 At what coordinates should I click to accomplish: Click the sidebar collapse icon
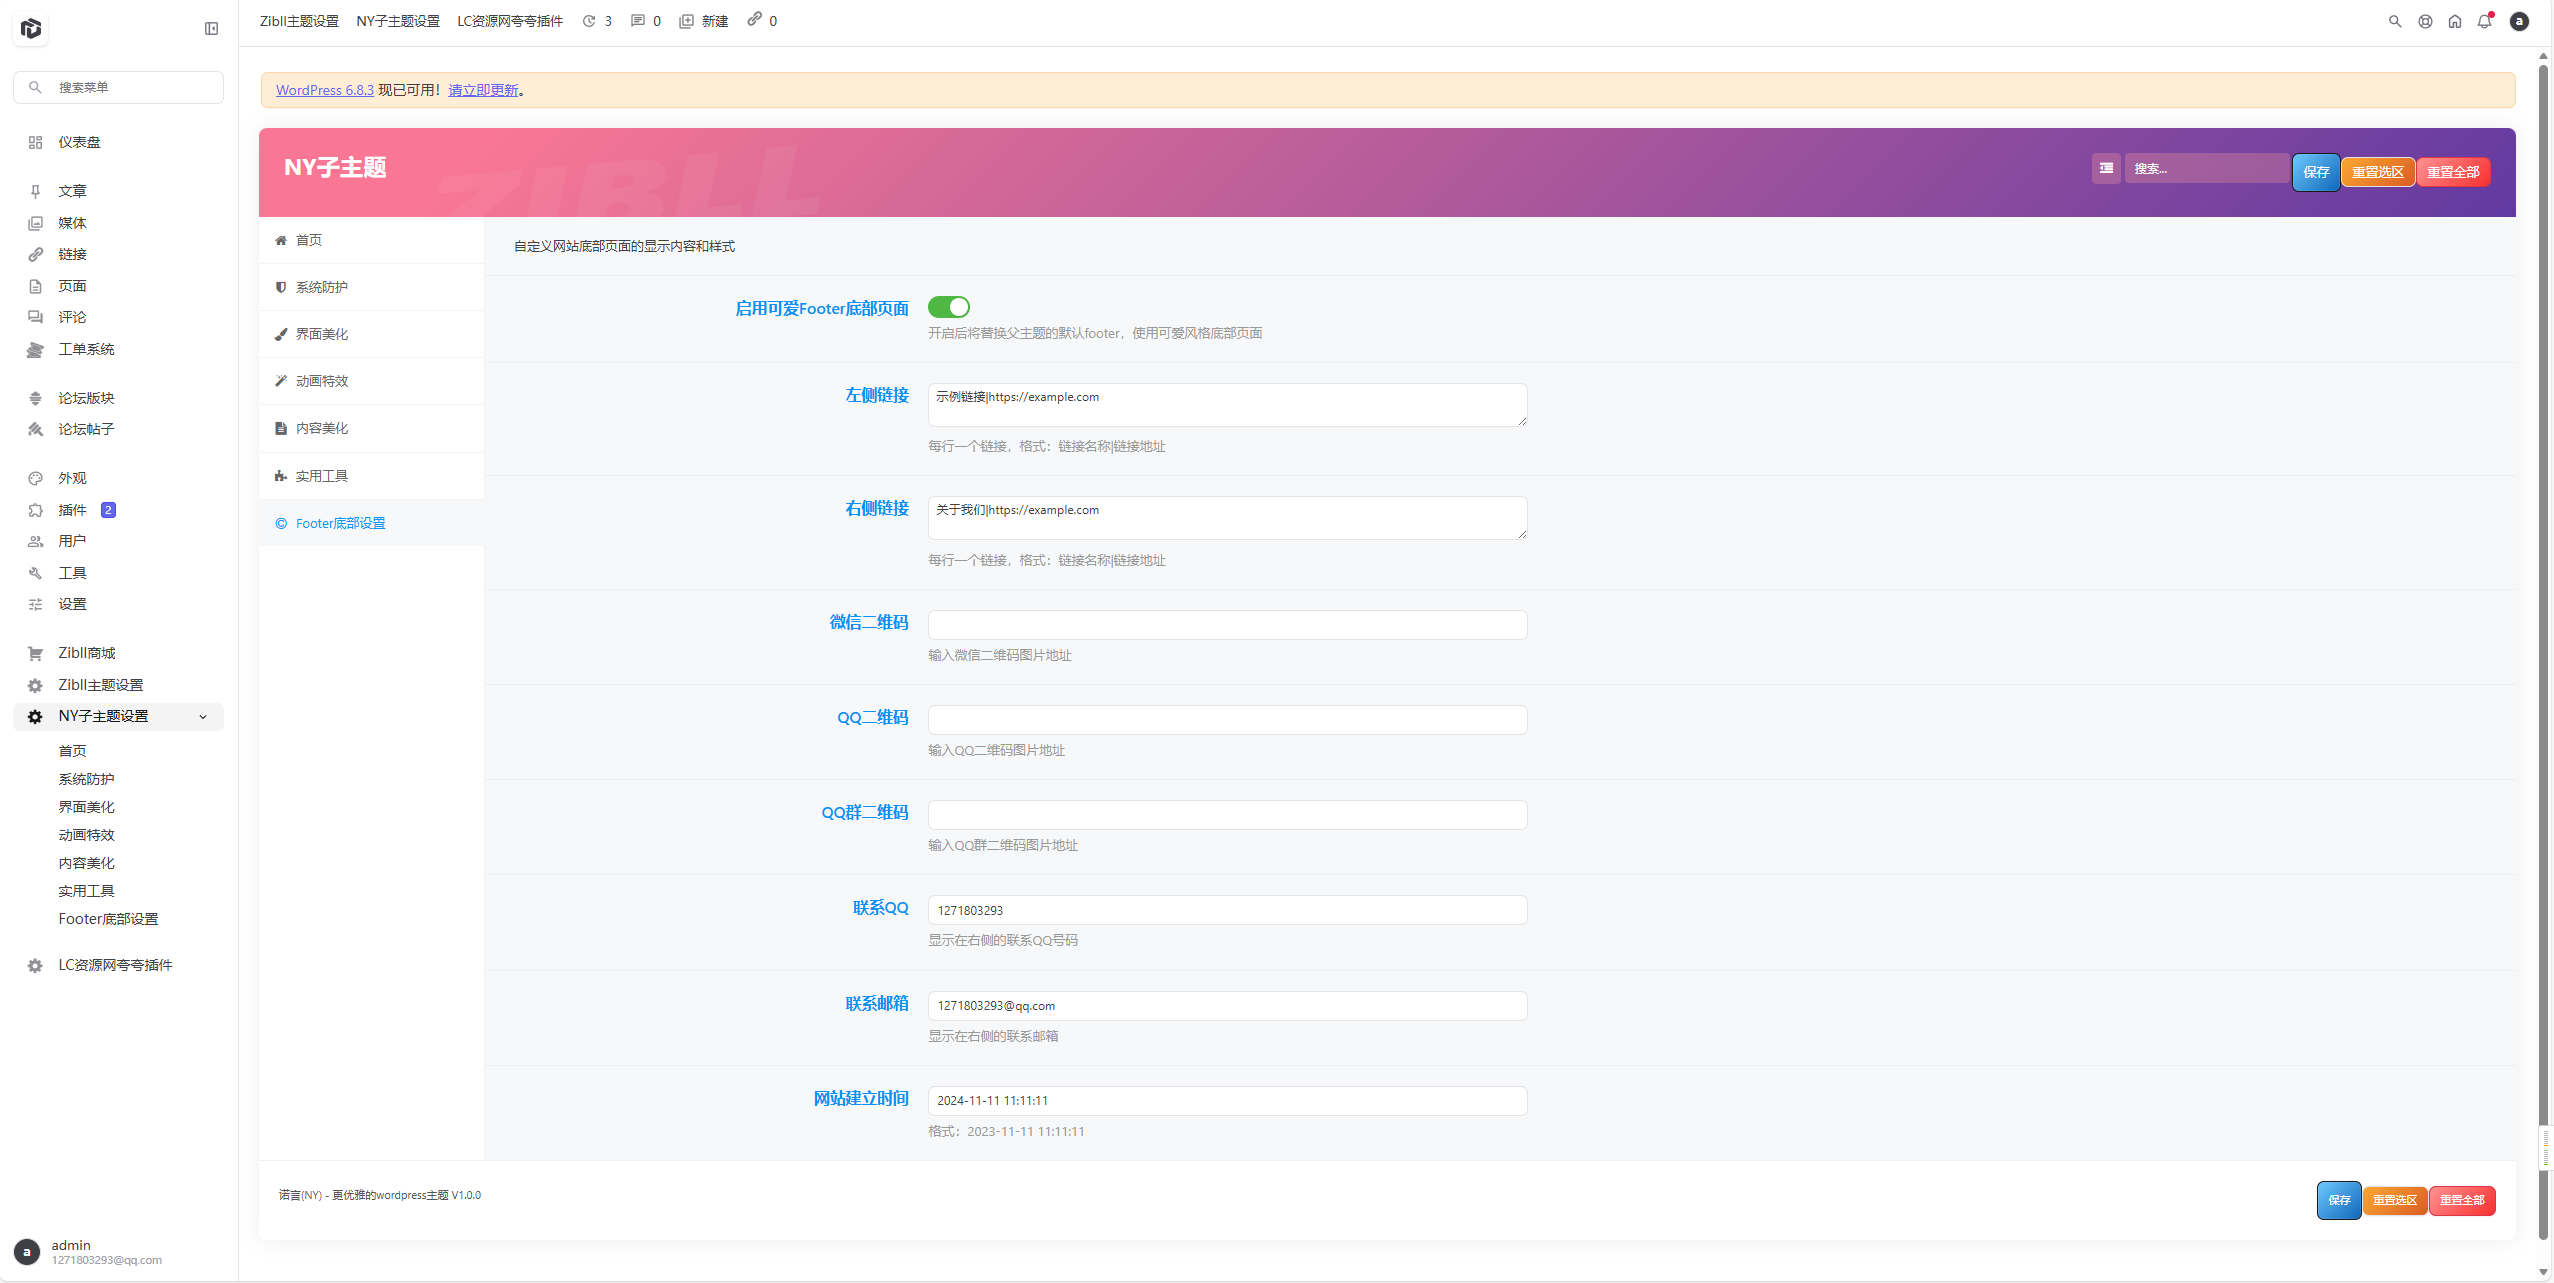click(211, 28)
